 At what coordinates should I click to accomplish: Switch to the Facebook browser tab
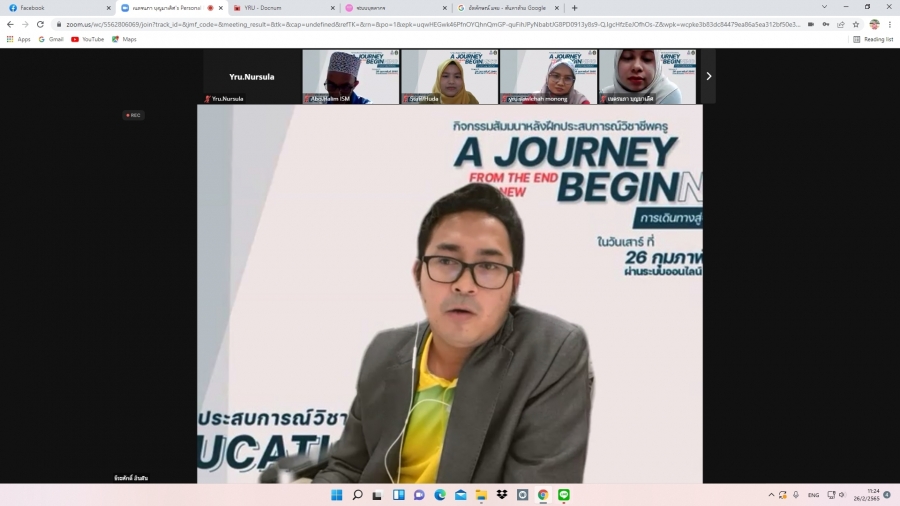click(x=55, y=8)
